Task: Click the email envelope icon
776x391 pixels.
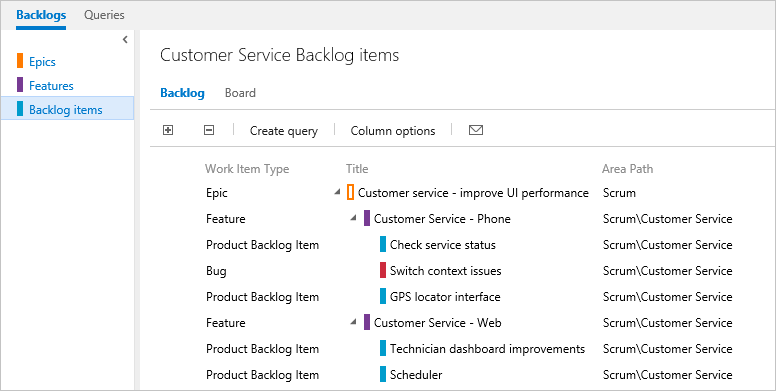Action: point(476,130)
